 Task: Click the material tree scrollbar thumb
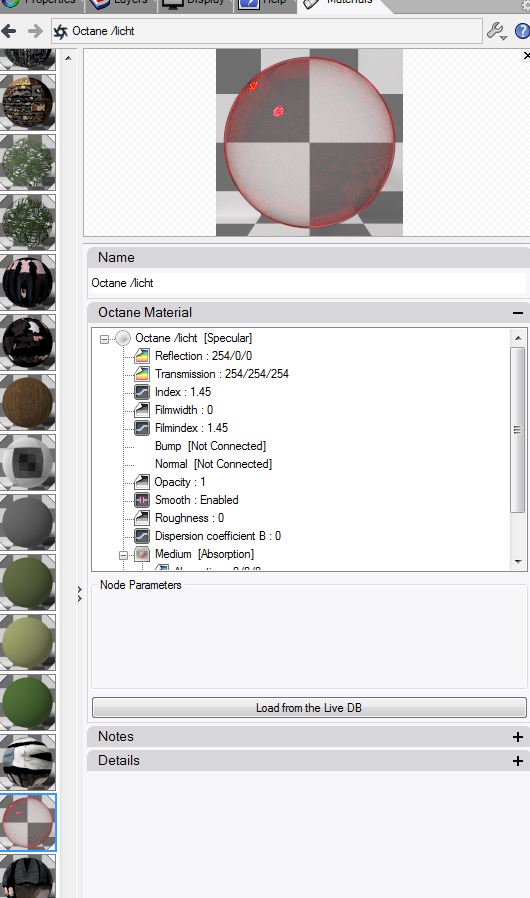pyautogui.click(x=518, y=430)
